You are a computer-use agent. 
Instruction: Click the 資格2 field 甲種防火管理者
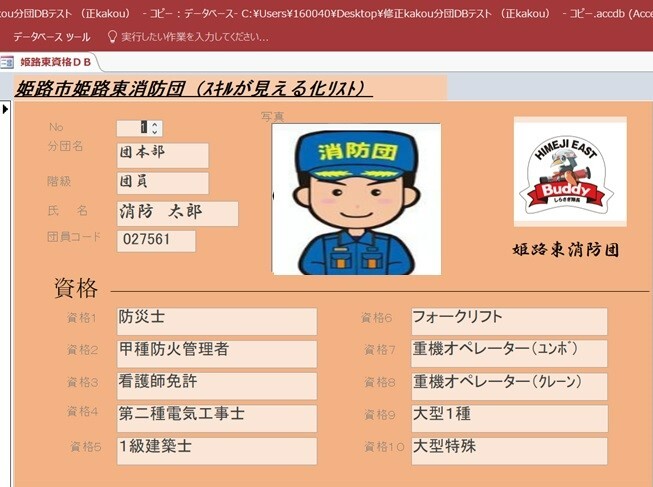217,354
